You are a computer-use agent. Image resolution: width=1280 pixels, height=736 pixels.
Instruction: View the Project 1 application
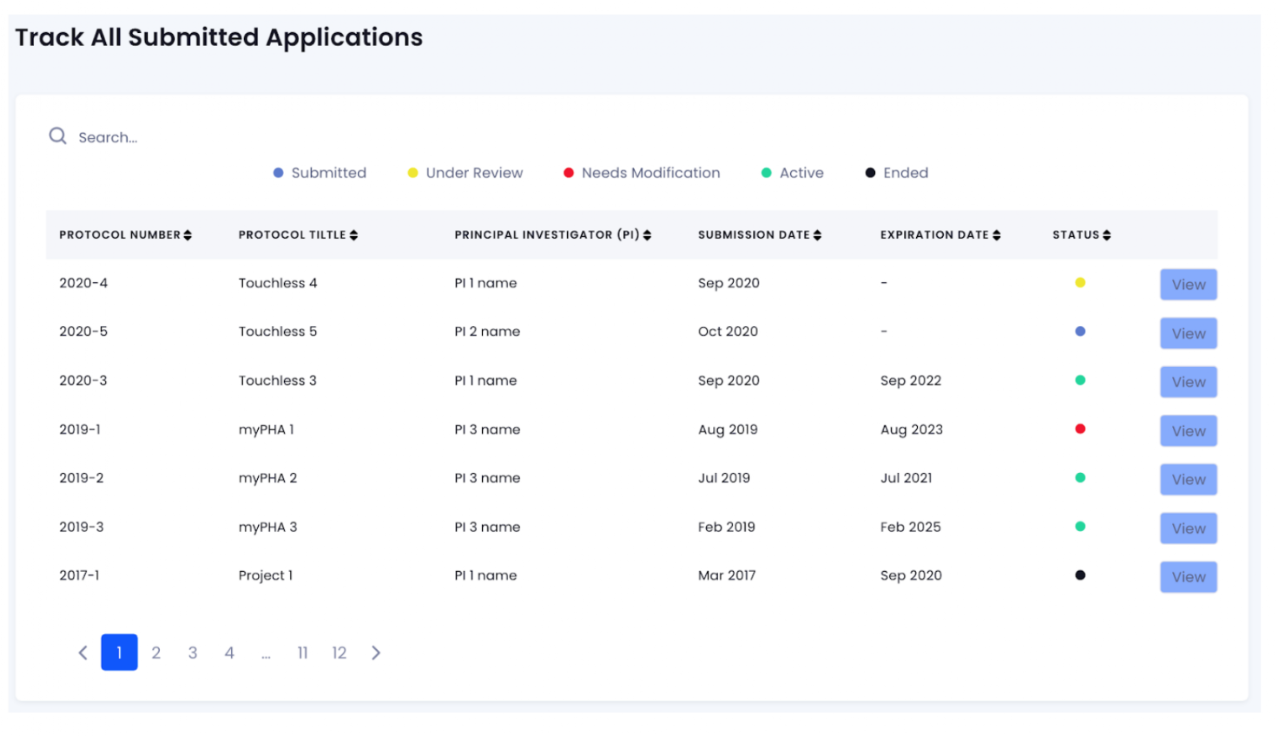tap(1188, 577)
